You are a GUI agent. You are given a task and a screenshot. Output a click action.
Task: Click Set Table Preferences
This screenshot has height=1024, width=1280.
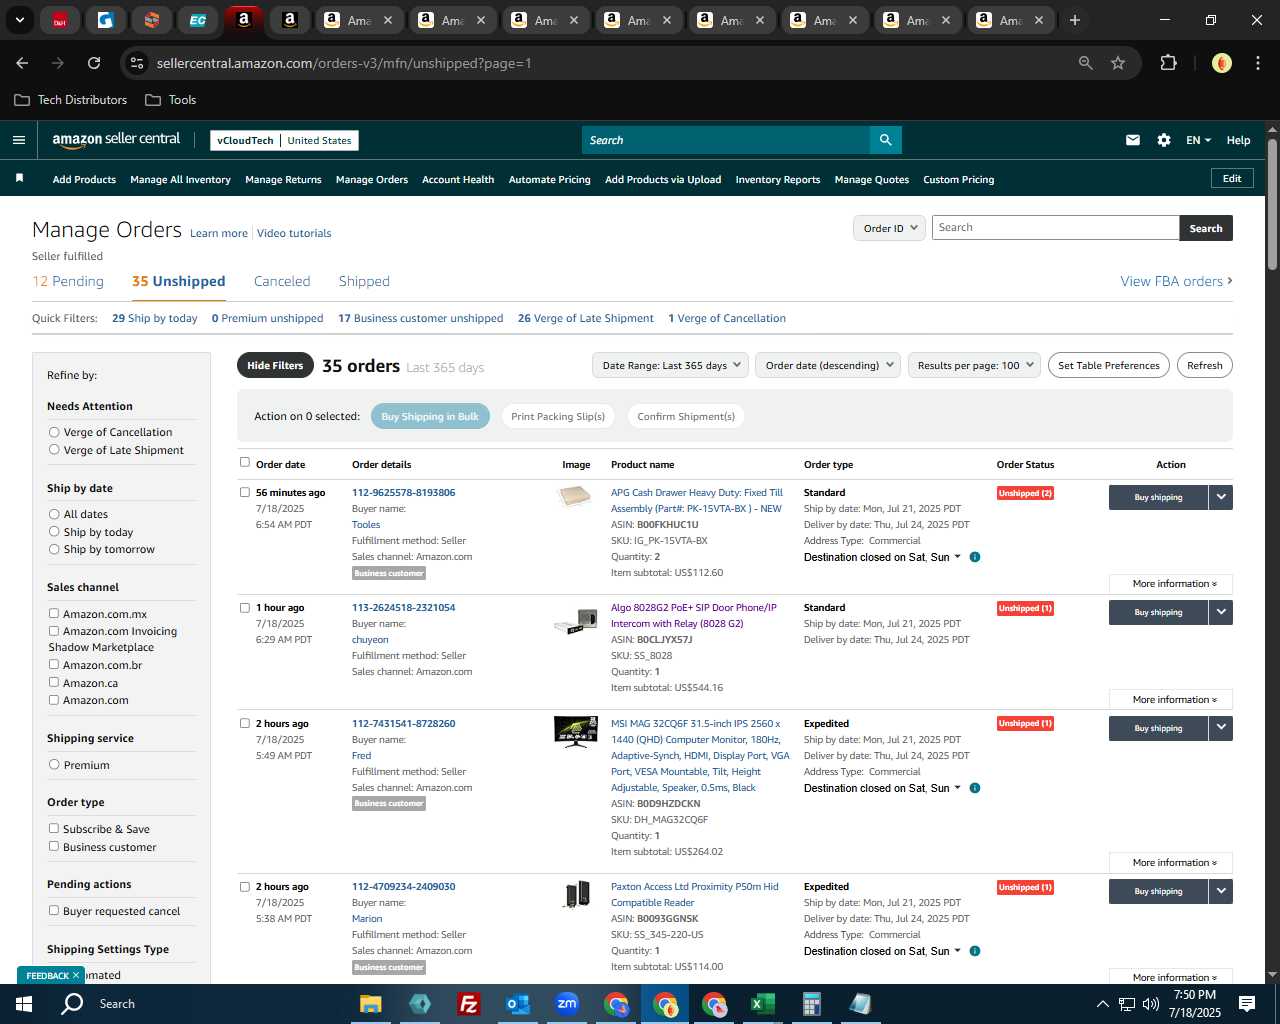[x=1109, y=365]
